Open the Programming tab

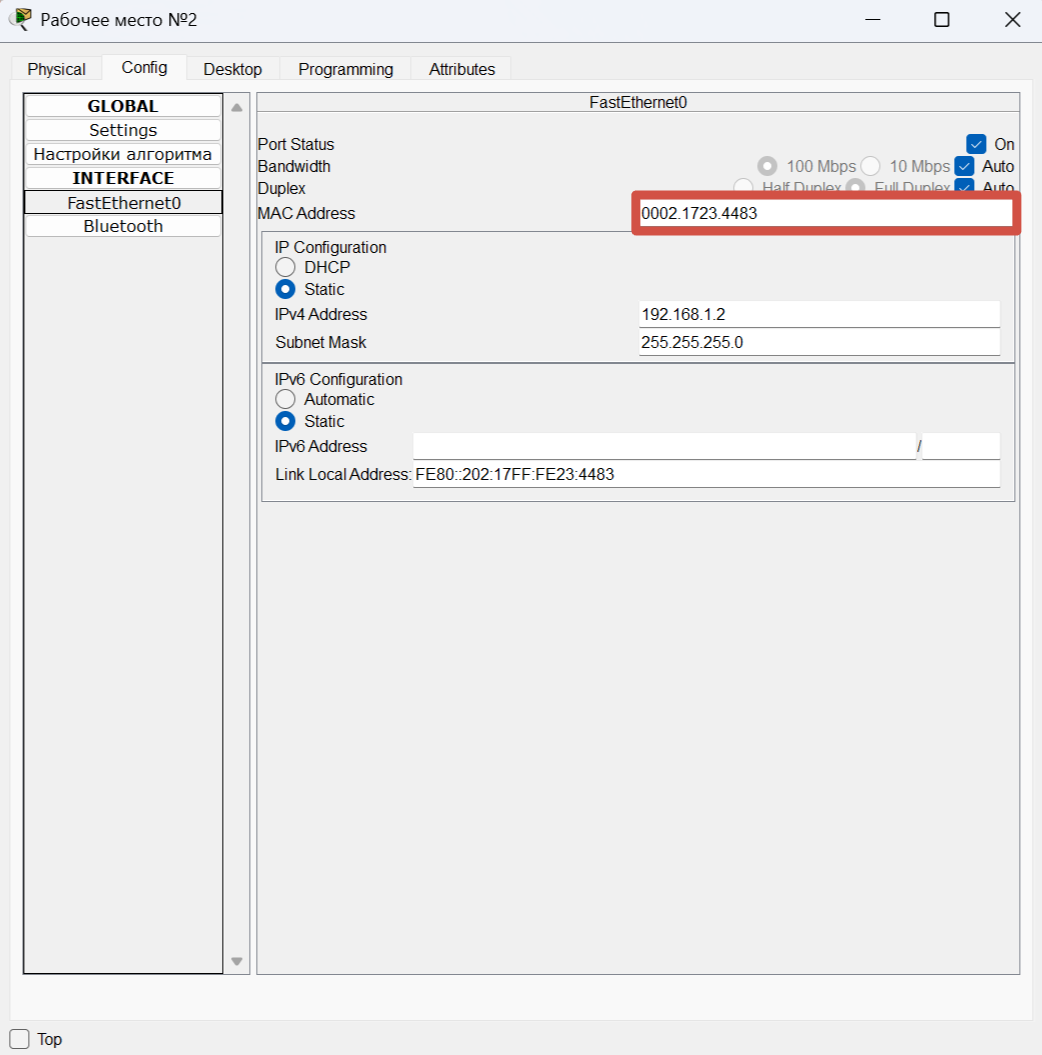[x=346, y=69]
